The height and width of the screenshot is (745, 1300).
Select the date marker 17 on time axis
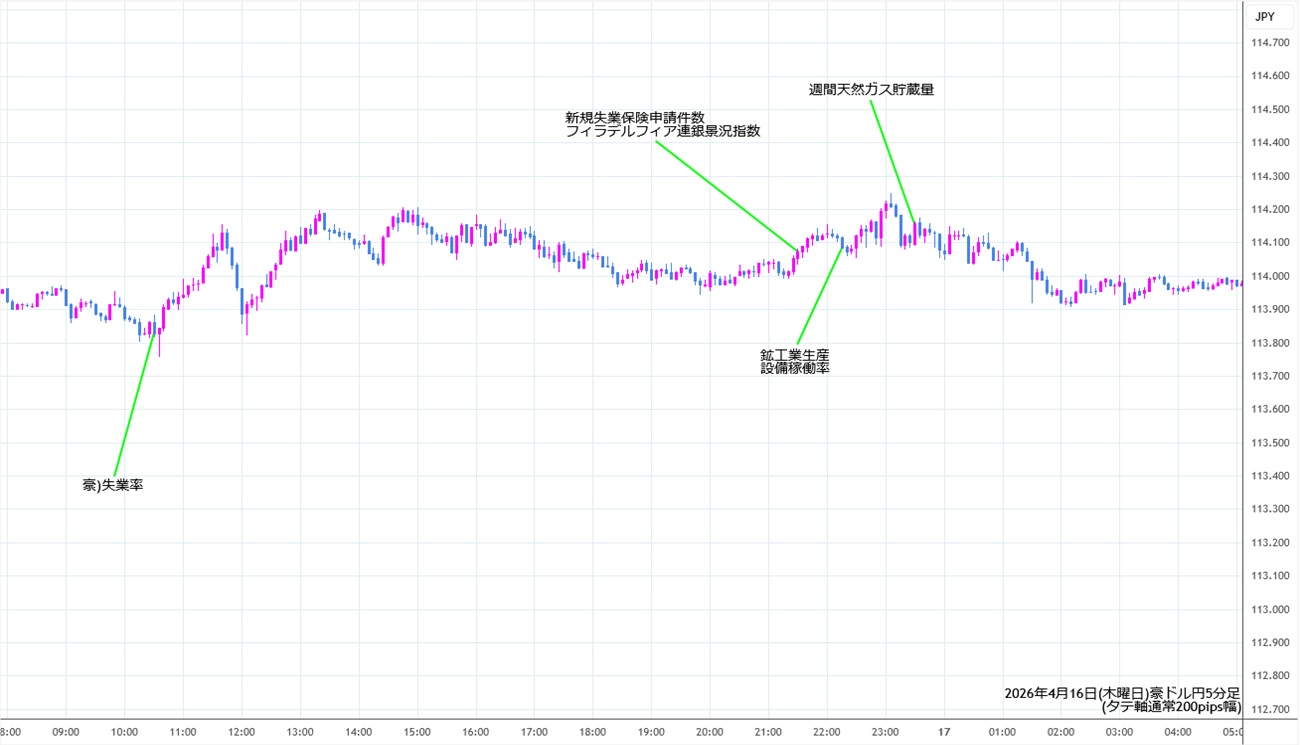(x=944, y=732)
